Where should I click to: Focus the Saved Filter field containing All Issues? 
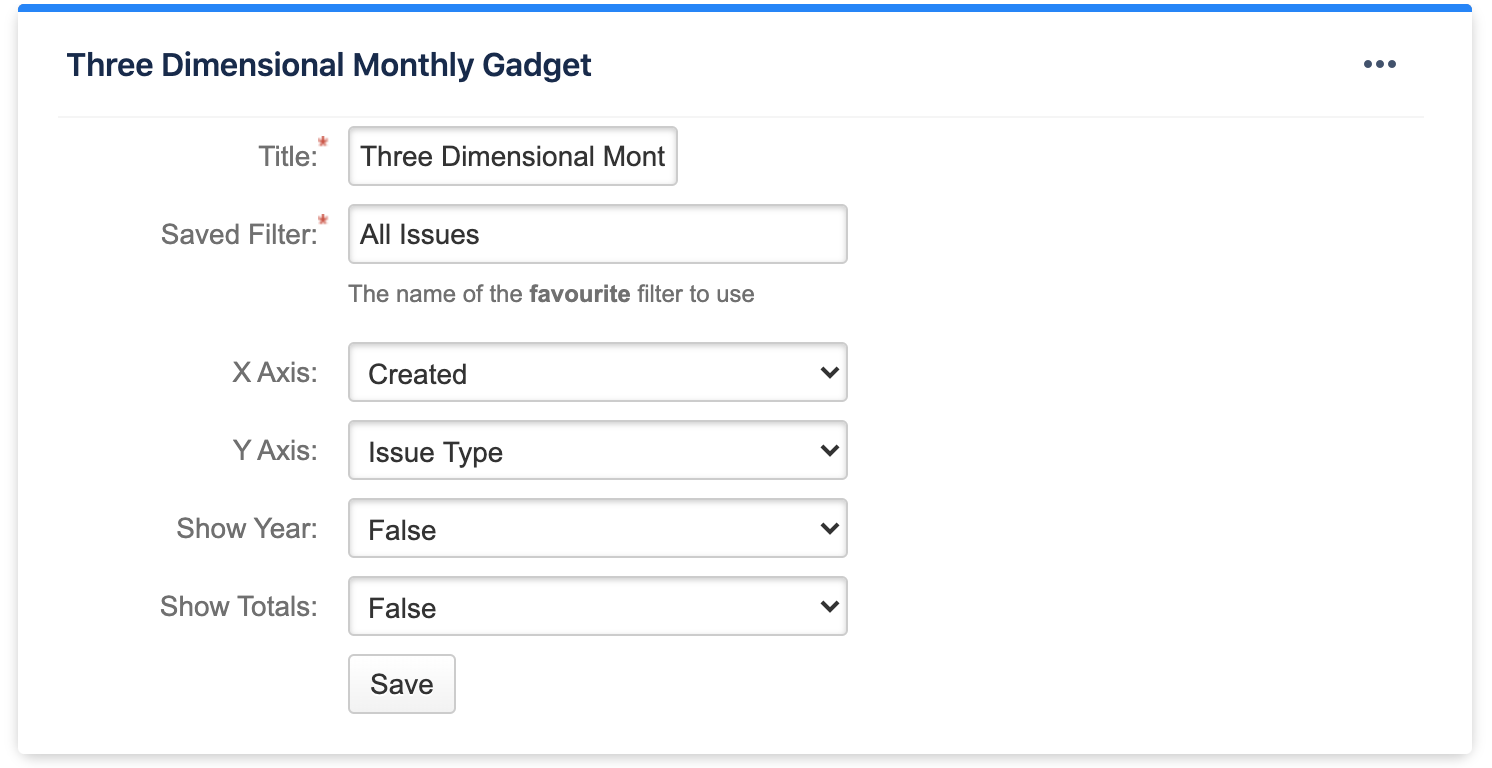coord(598,234)
